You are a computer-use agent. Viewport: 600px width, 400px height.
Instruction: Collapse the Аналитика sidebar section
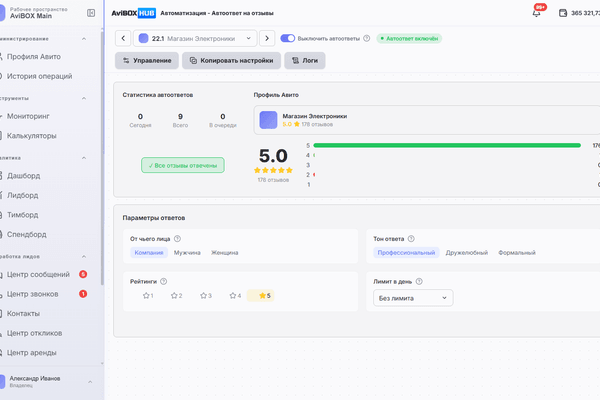[x=84, y=158]
